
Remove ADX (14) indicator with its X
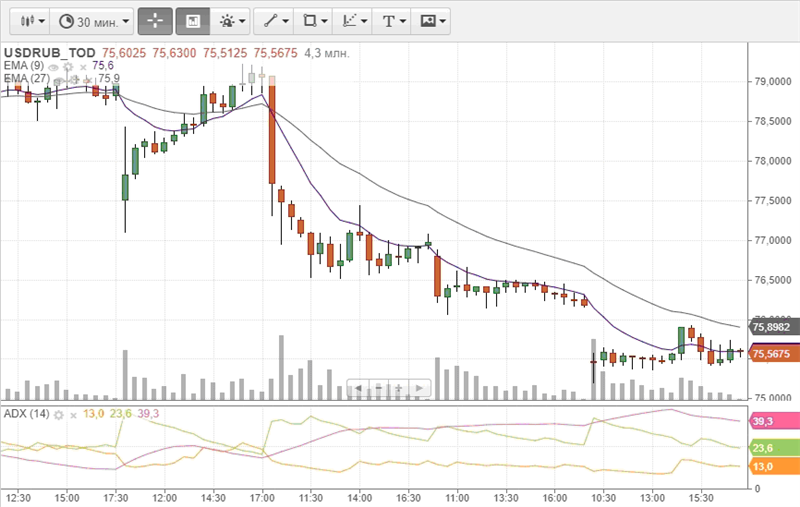pos(73,415)
